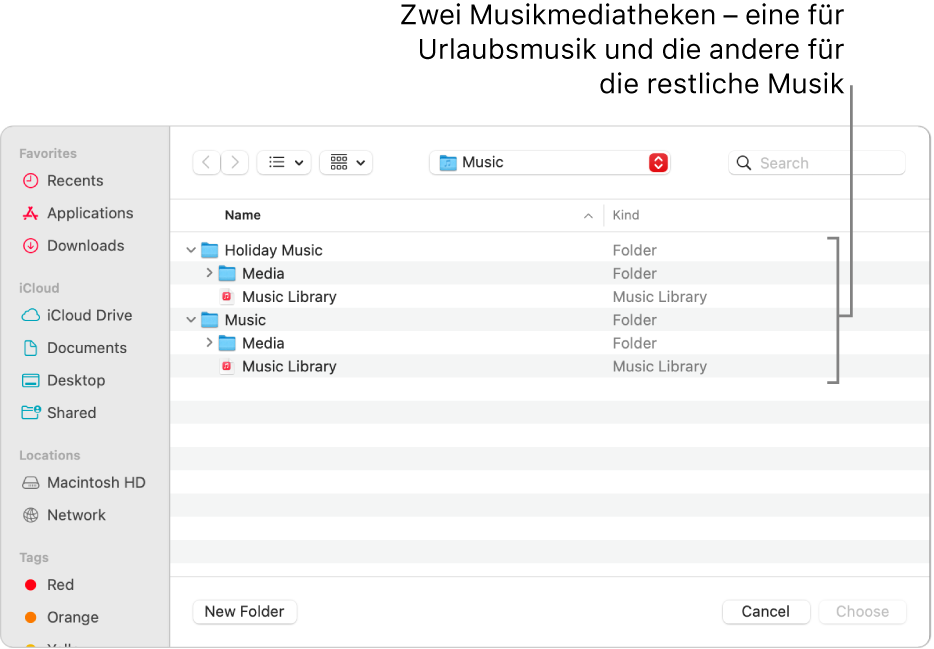Image resolution: width=934 pixels, height=649 pixels.
Task: Open Downloads in the sidebar
Action: coord(73,245)
